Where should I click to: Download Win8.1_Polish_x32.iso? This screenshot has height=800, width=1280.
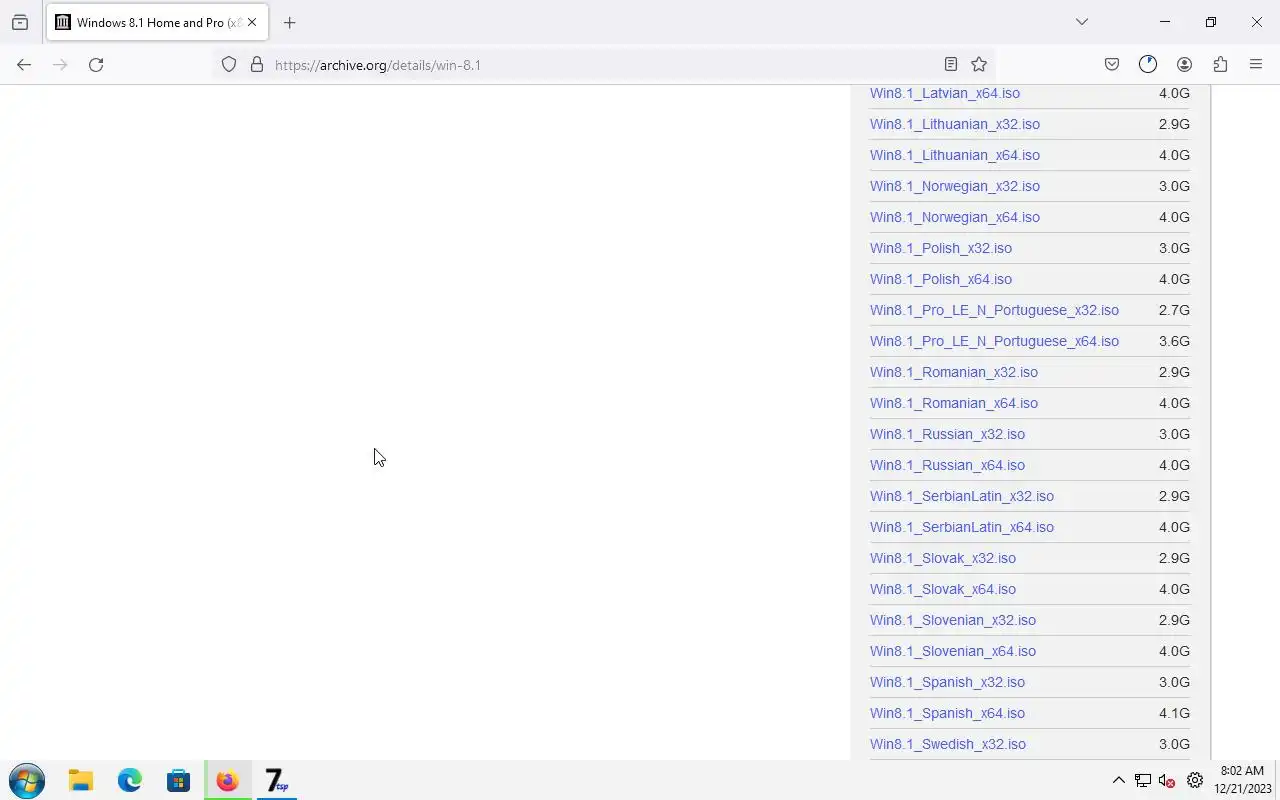coord(941,248)
